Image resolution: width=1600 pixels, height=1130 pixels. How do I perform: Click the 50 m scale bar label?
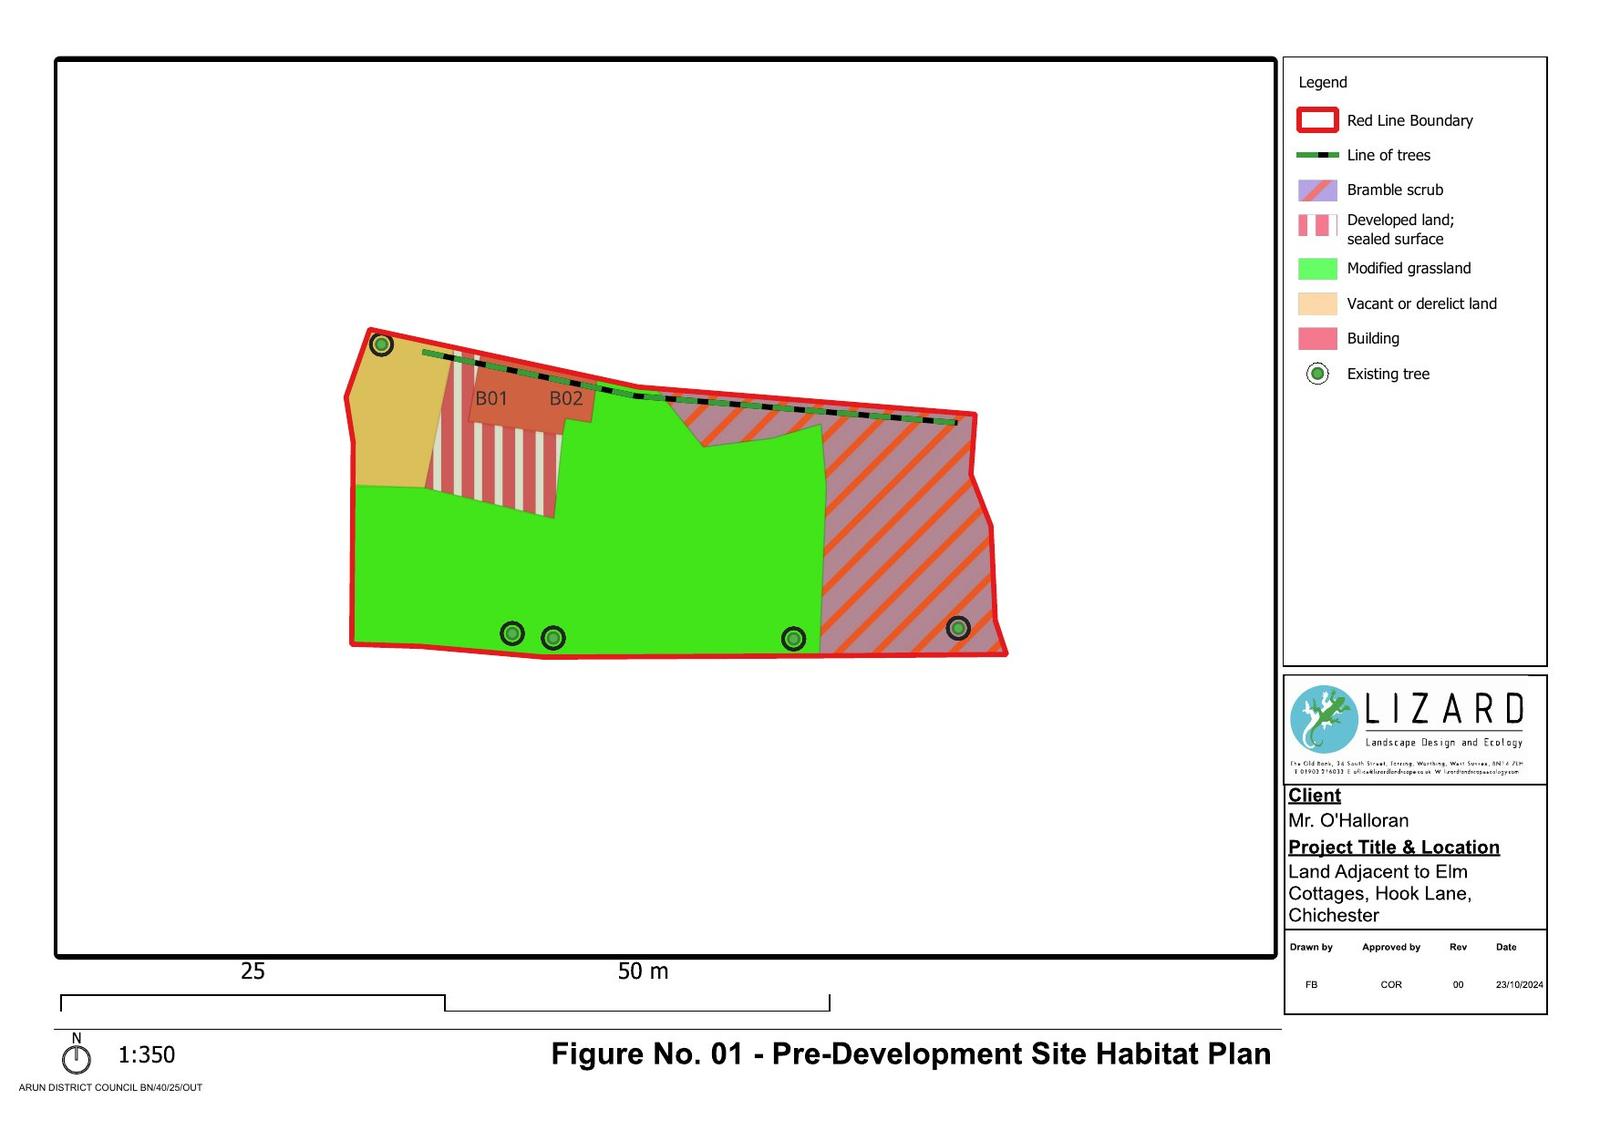tap(643, 971)
